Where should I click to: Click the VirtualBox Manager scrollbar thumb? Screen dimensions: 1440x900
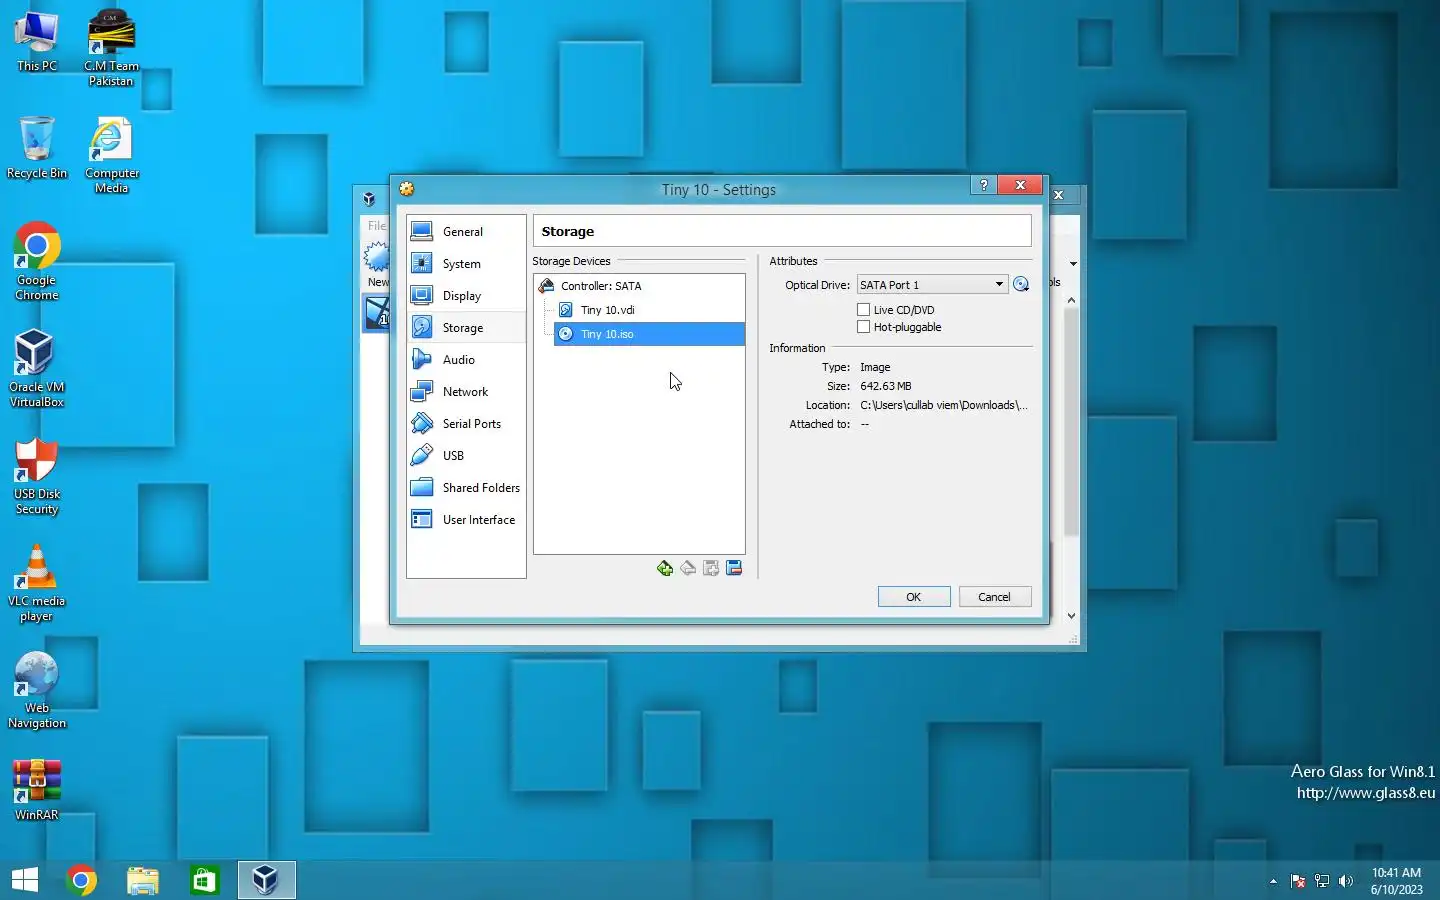click(x=1072, y=423)
